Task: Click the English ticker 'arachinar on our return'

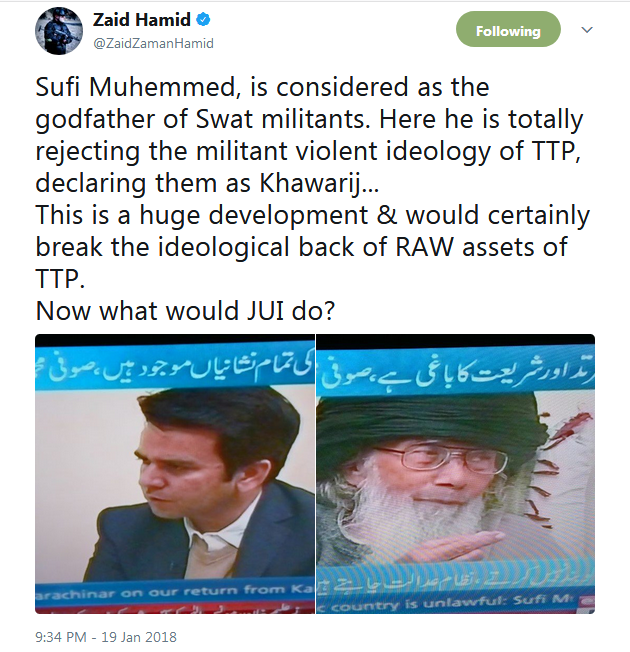Action: (175, 591)
